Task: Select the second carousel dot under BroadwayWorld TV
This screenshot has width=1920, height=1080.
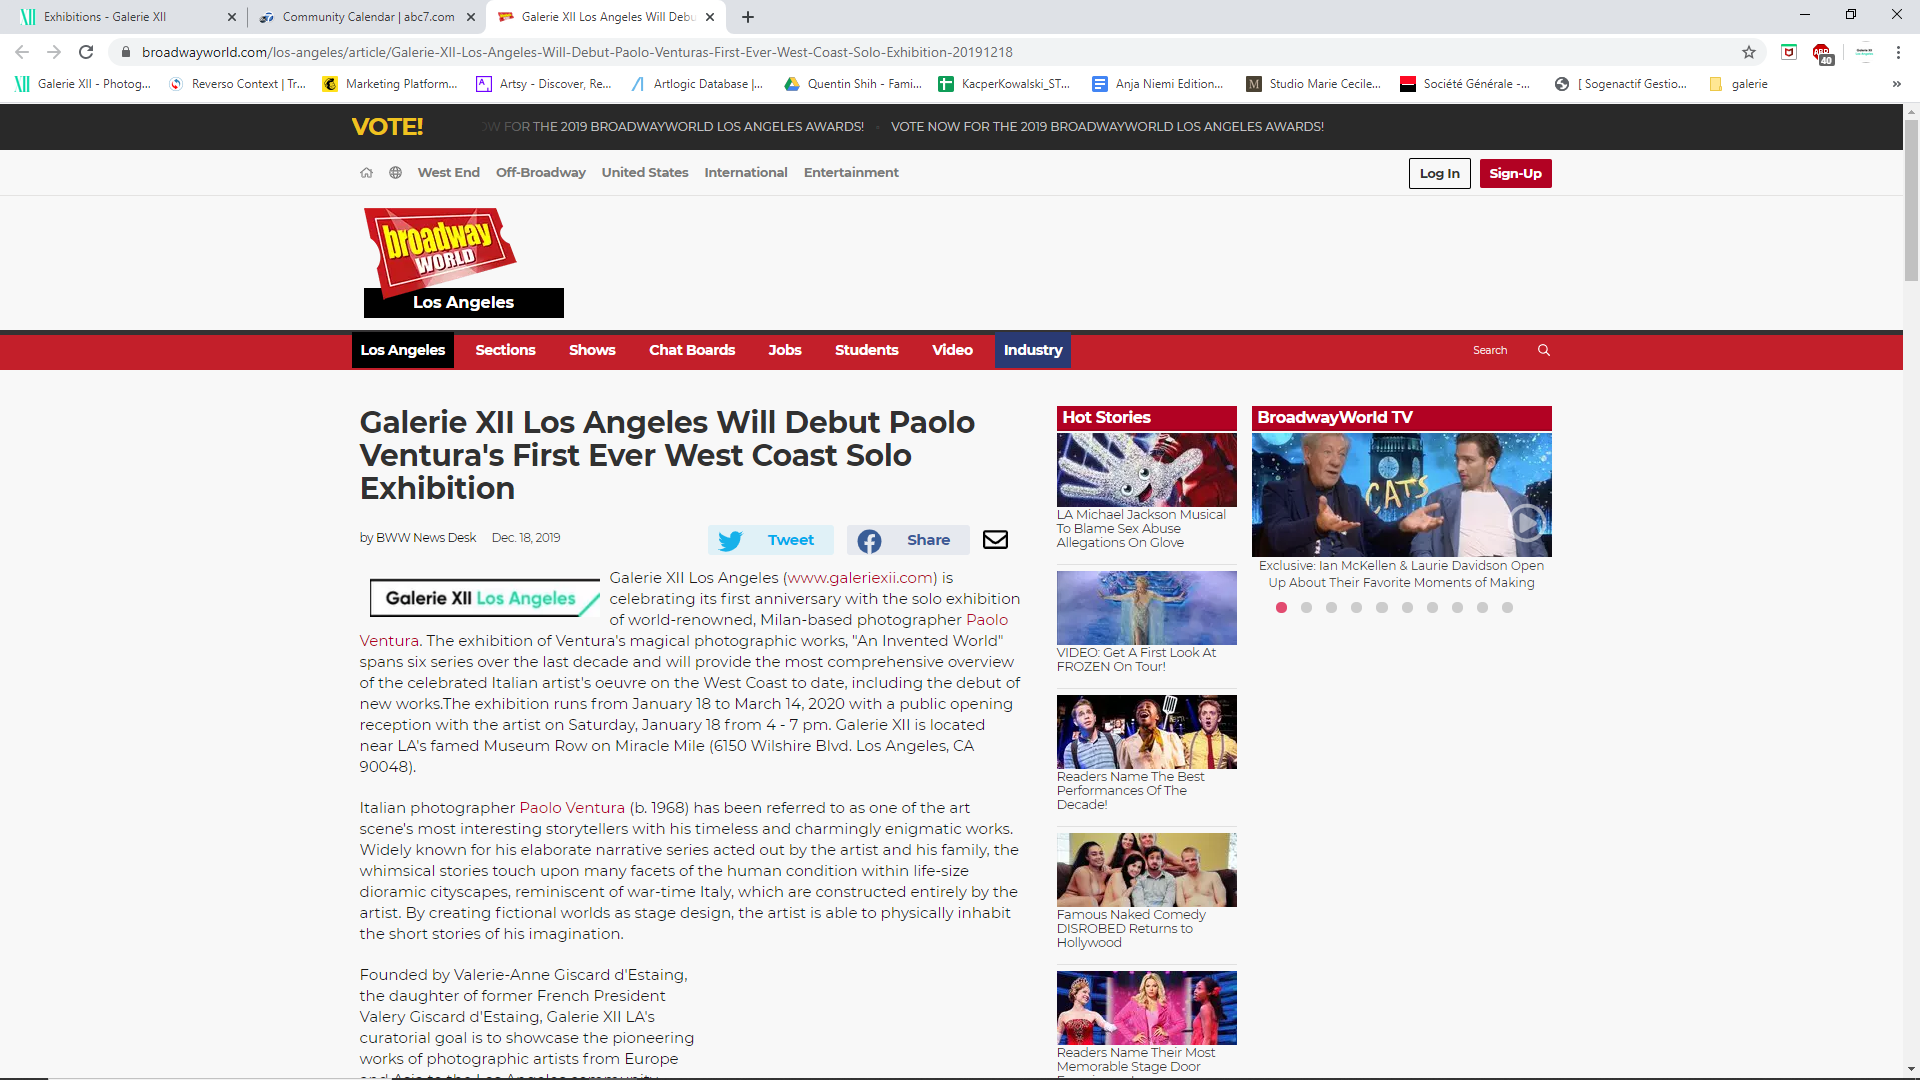Action: coord(1306,608)
